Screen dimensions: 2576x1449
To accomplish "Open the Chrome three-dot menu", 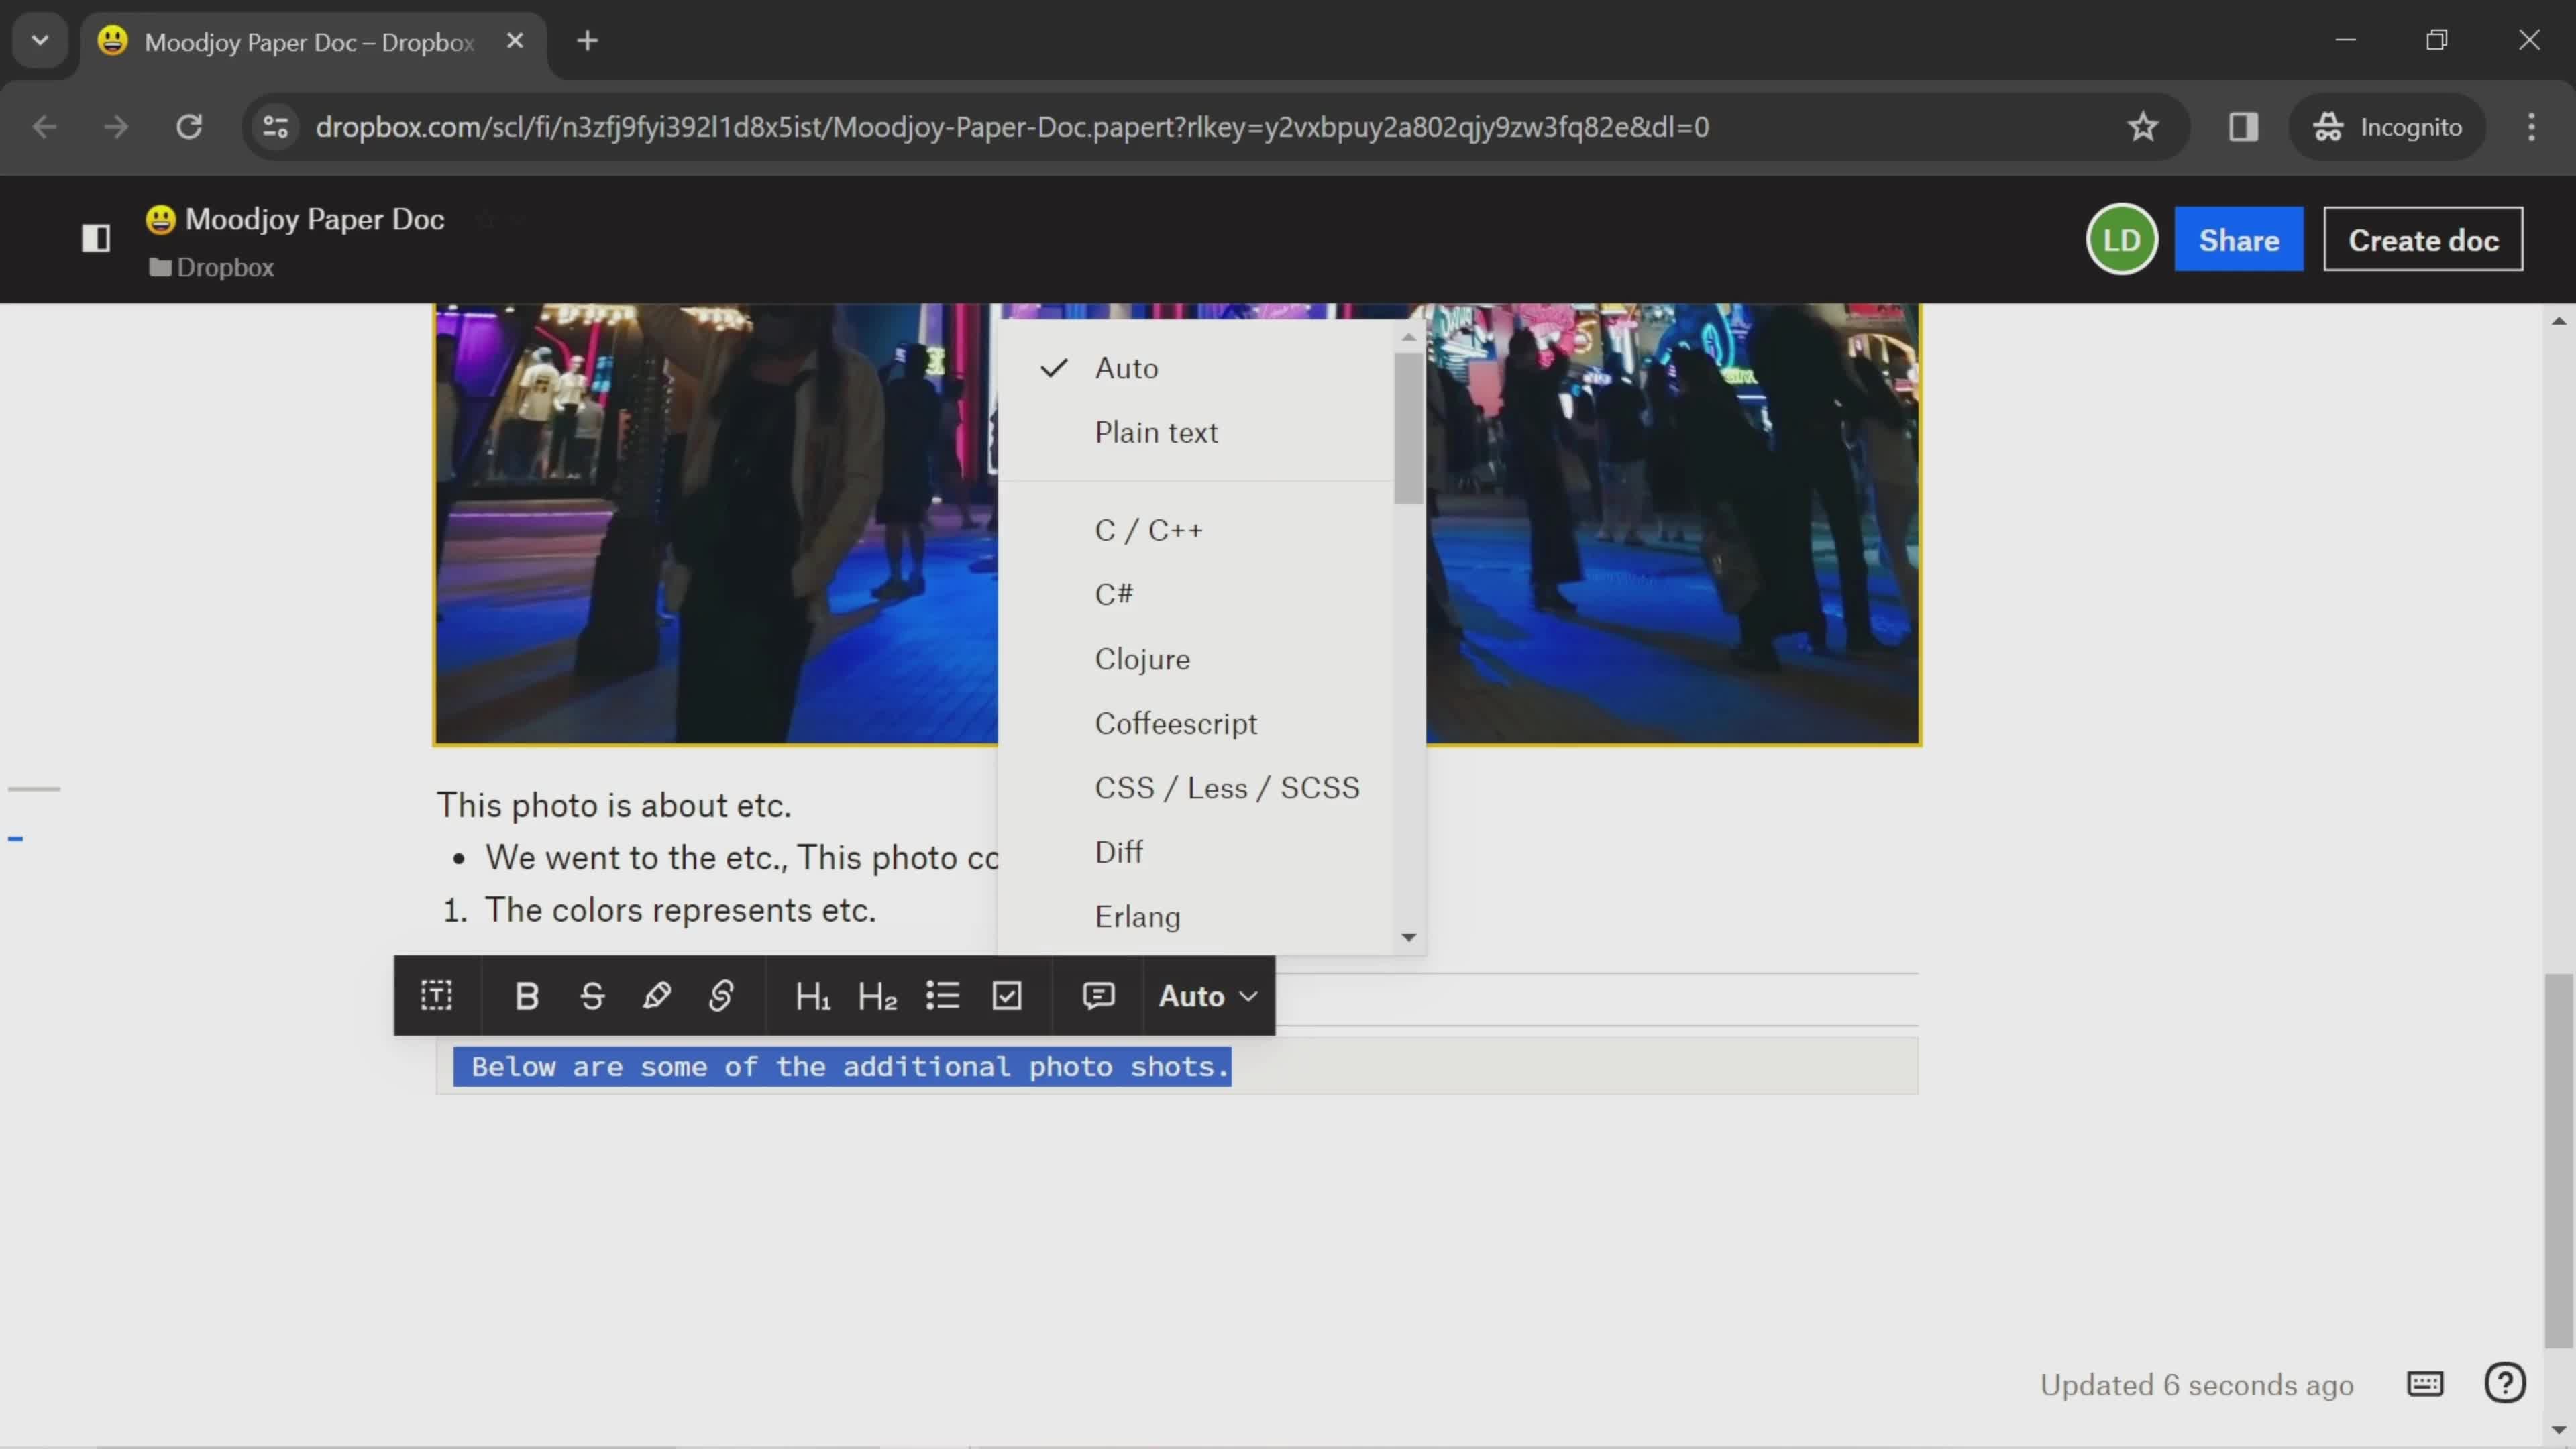I will click(x=2531, y=127).
